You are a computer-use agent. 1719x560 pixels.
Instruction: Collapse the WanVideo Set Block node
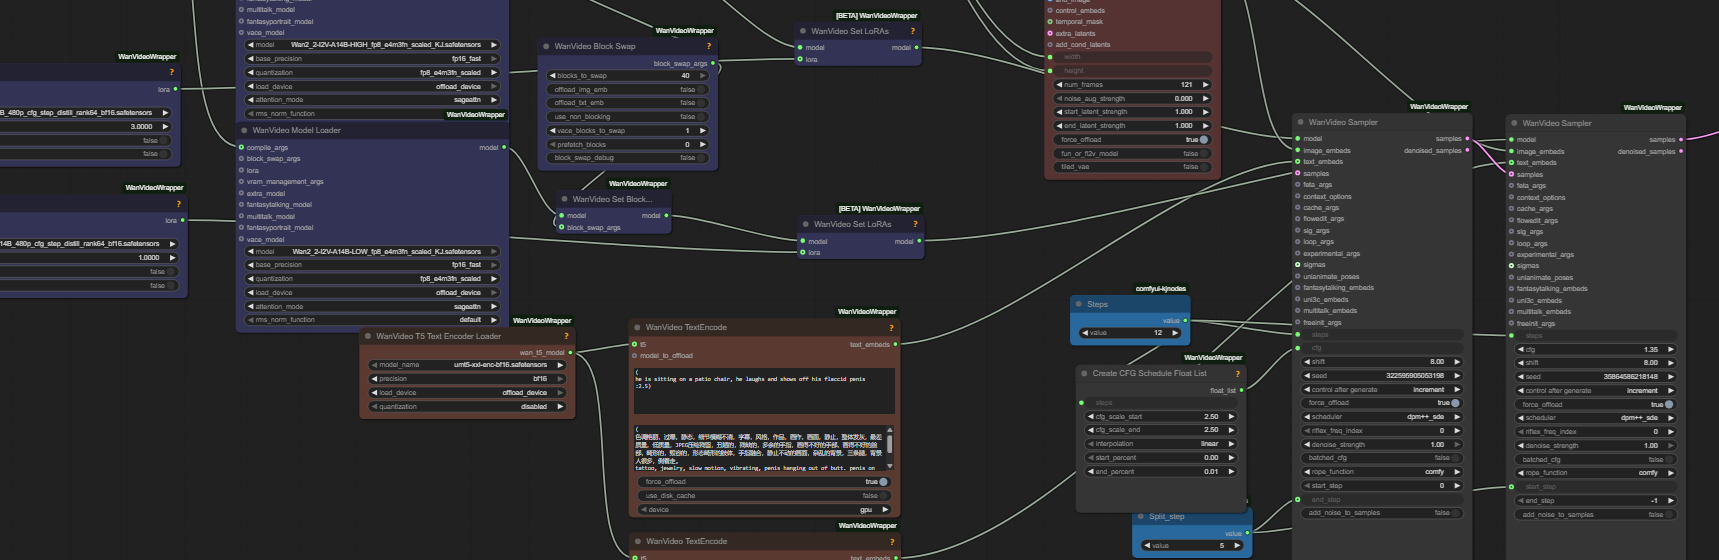coord(564,199)
